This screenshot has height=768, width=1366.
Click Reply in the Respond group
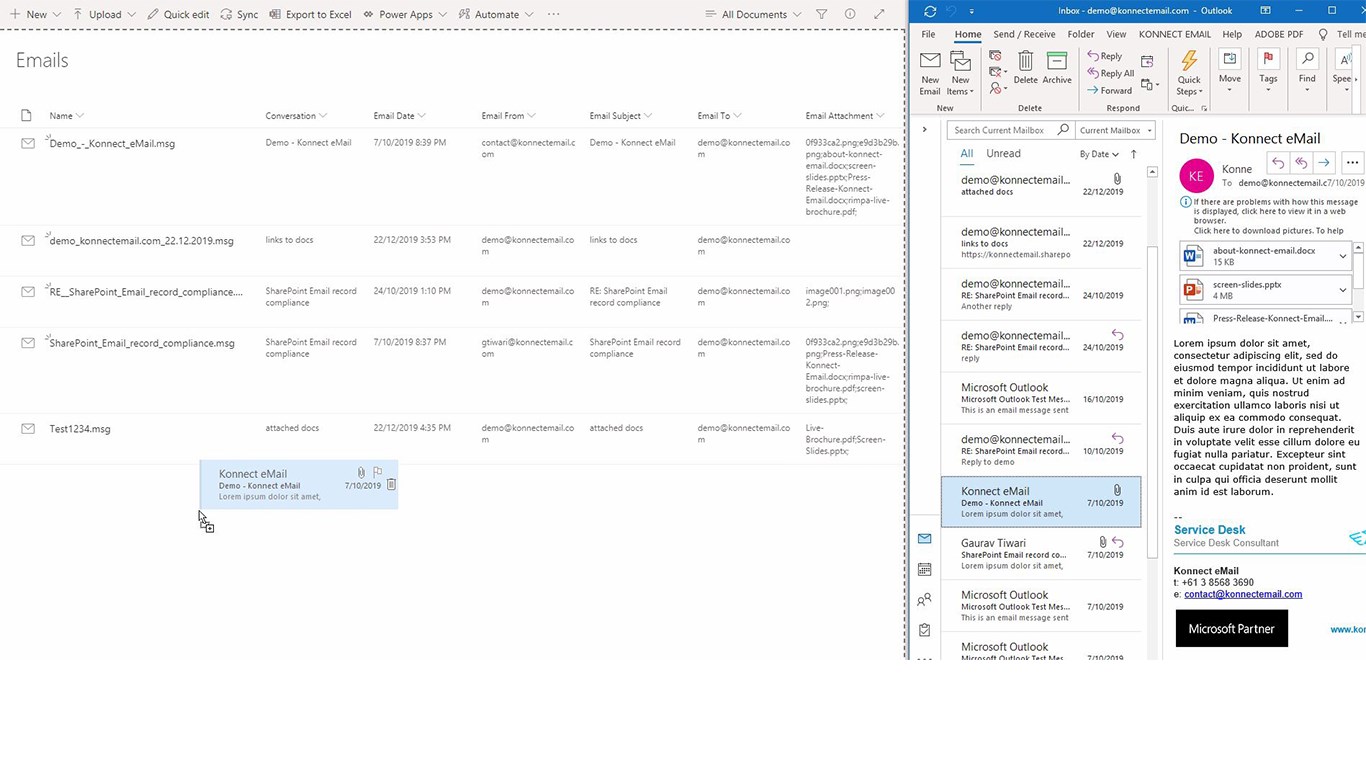coord(1104,56)
